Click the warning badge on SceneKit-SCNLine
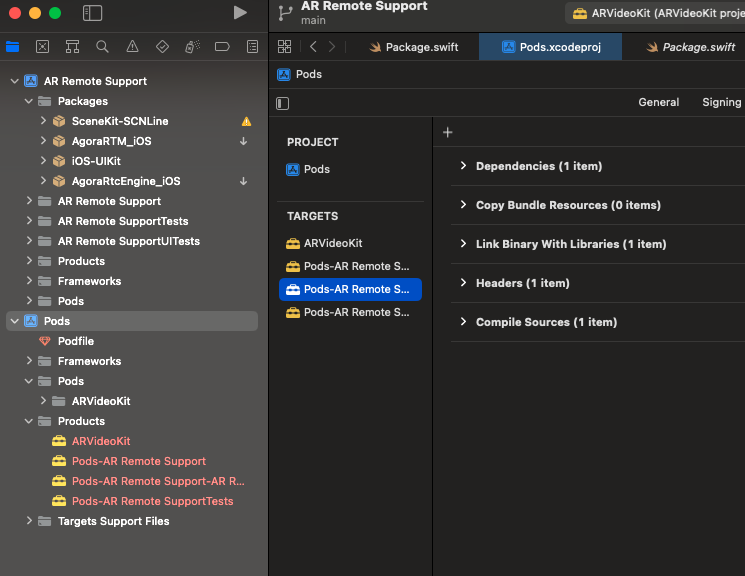Viewport: 745px width, 576px height. [x=246, y=121]
